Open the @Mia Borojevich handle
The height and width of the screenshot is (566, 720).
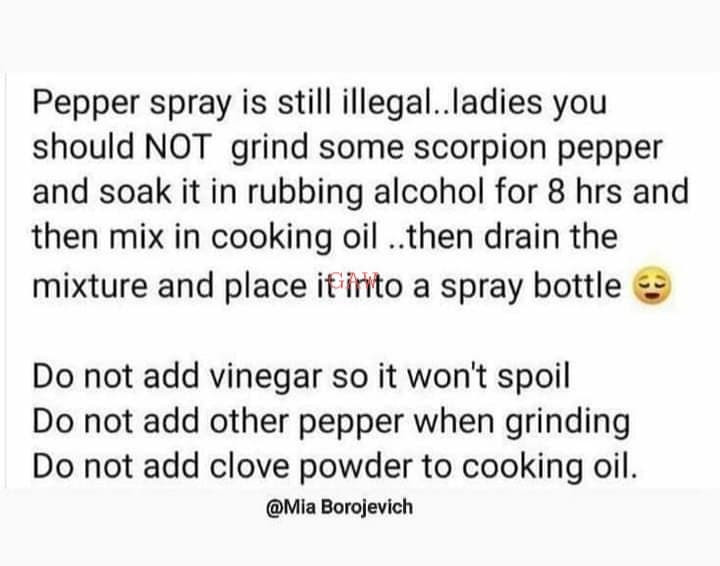pos(339,507)
